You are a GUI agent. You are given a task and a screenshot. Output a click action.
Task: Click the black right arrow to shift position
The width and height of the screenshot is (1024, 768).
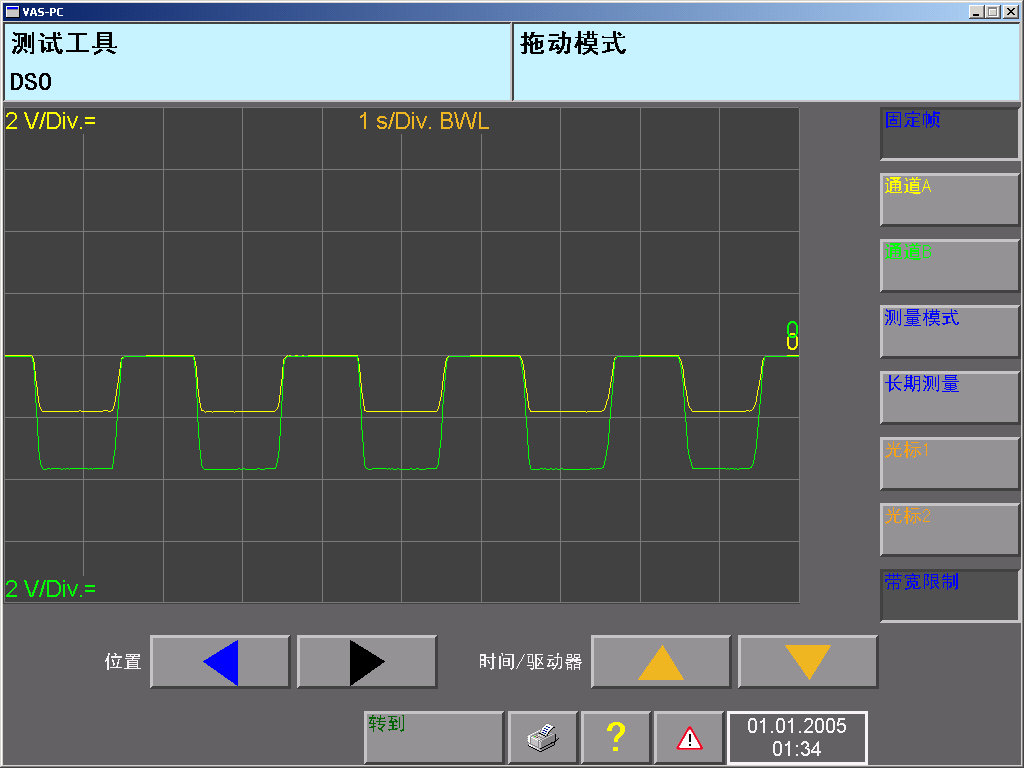[366, 660]
